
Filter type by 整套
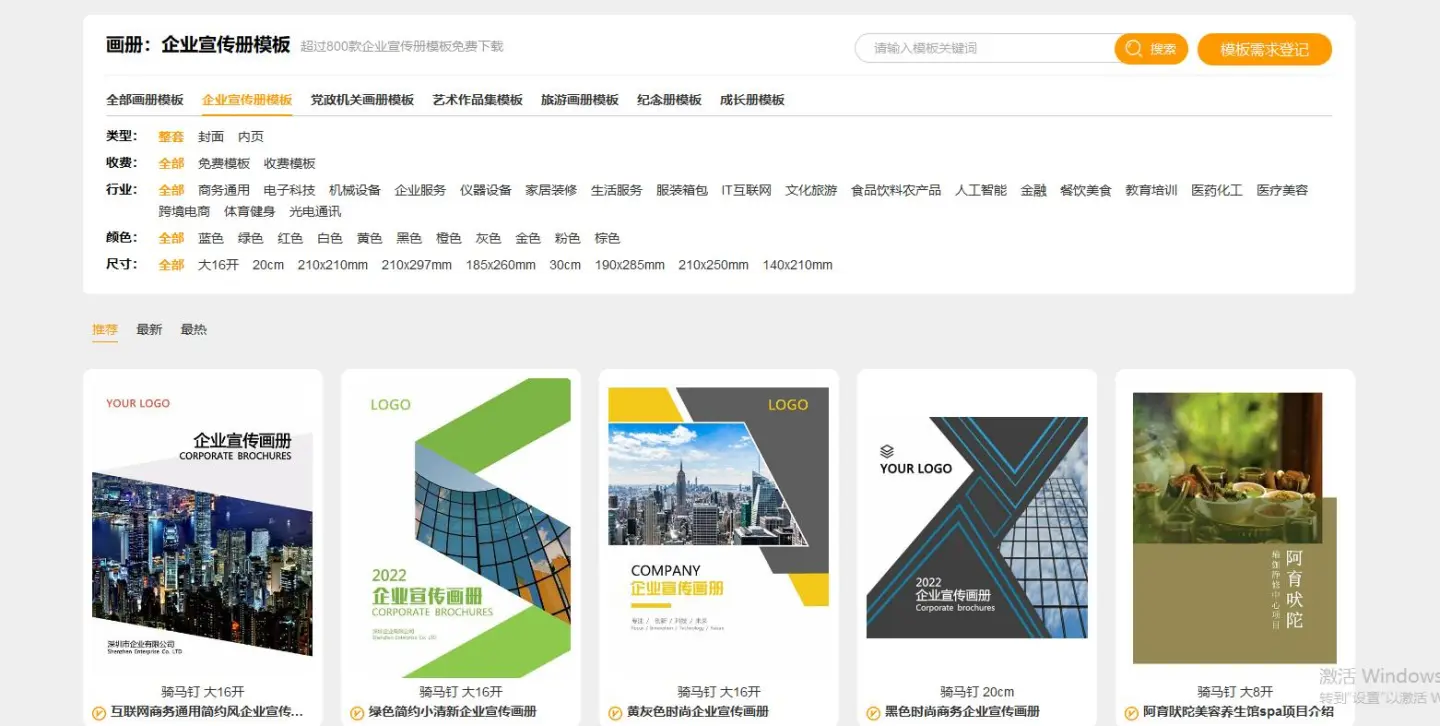coord(171,137)
